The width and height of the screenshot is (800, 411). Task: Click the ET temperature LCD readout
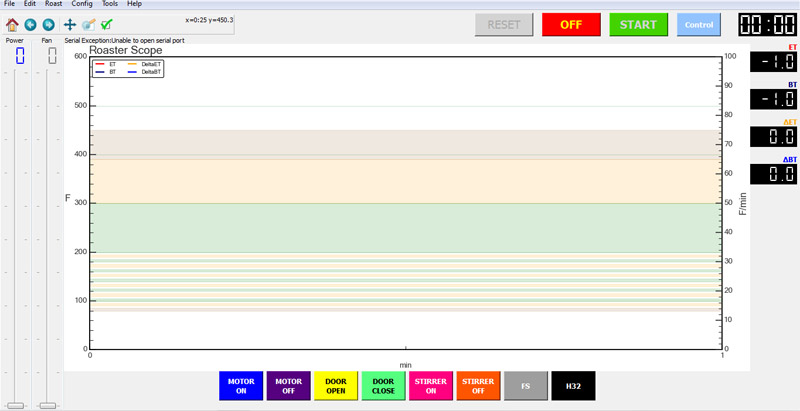pos(773,62)
